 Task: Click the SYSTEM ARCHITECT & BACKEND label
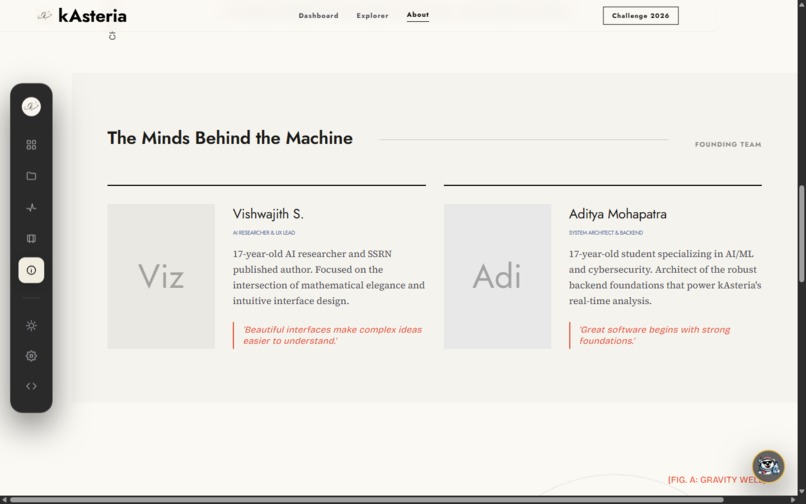[x=606, y=233]
